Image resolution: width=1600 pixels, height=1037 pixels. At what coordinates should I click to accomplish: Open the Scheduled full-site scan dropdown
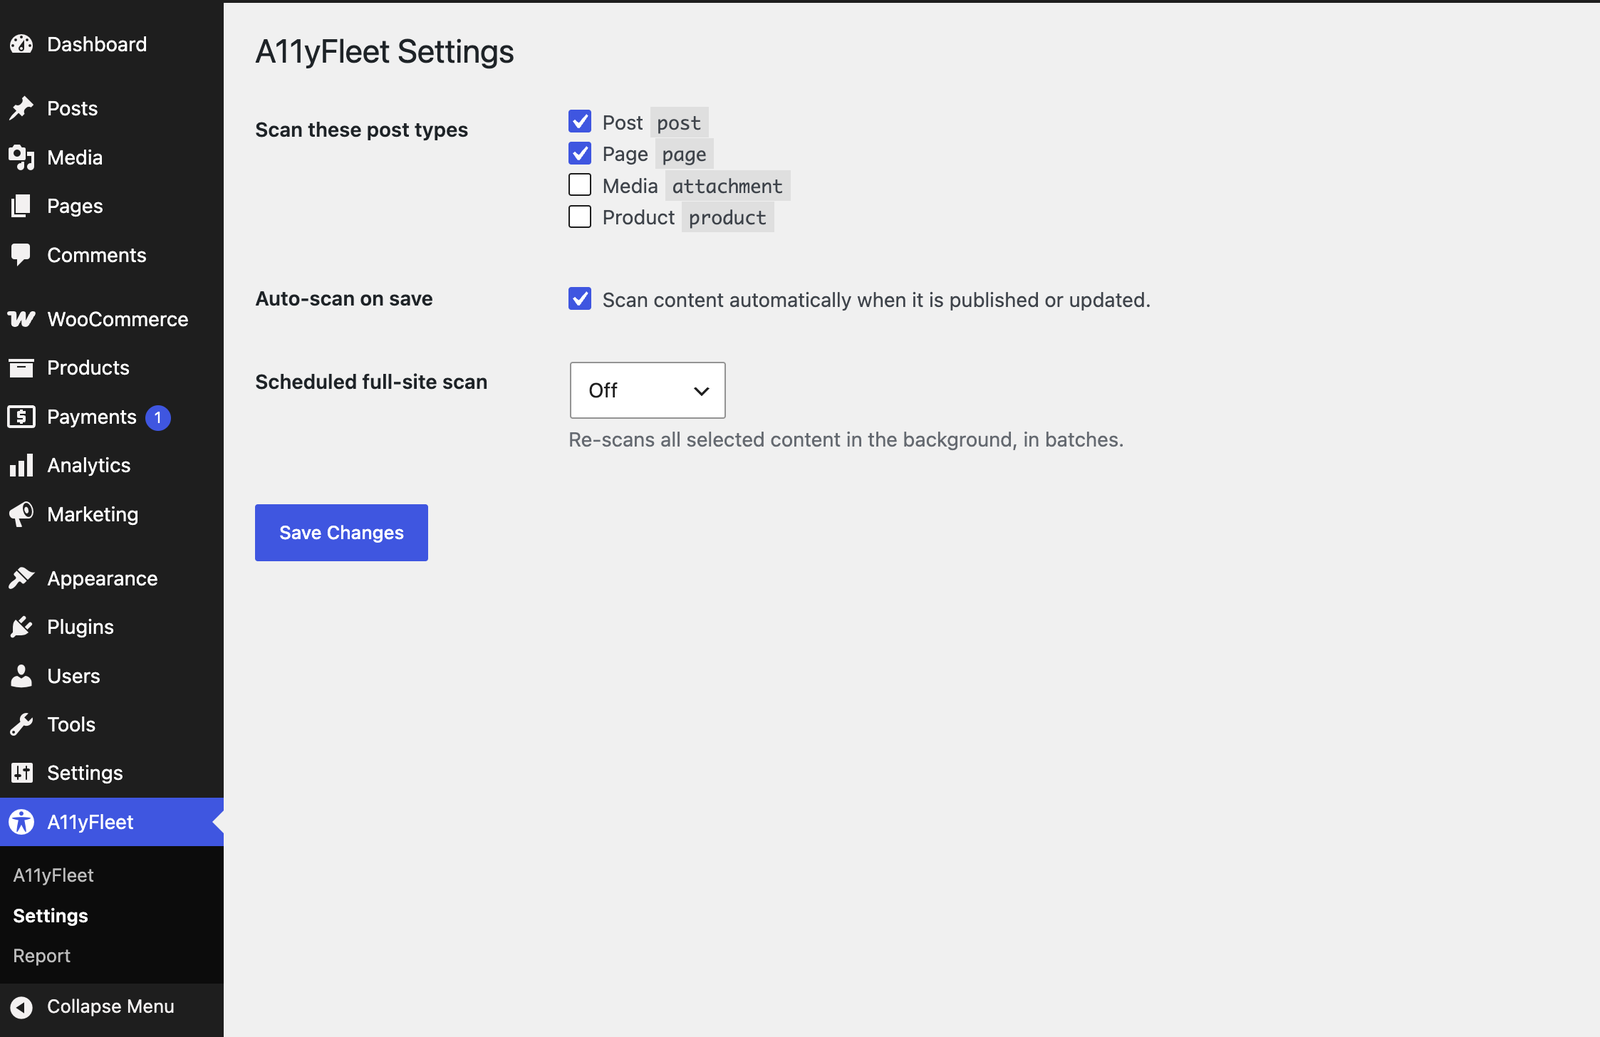point(648,390)
